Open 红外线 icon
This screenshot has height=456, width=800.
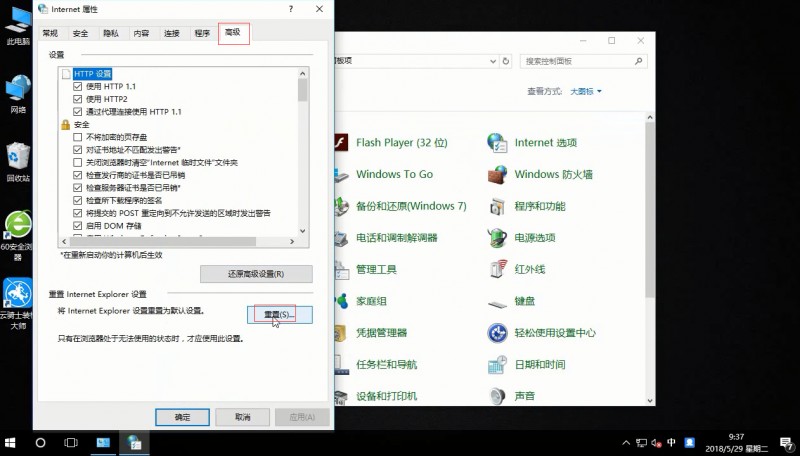coord(497,269)
